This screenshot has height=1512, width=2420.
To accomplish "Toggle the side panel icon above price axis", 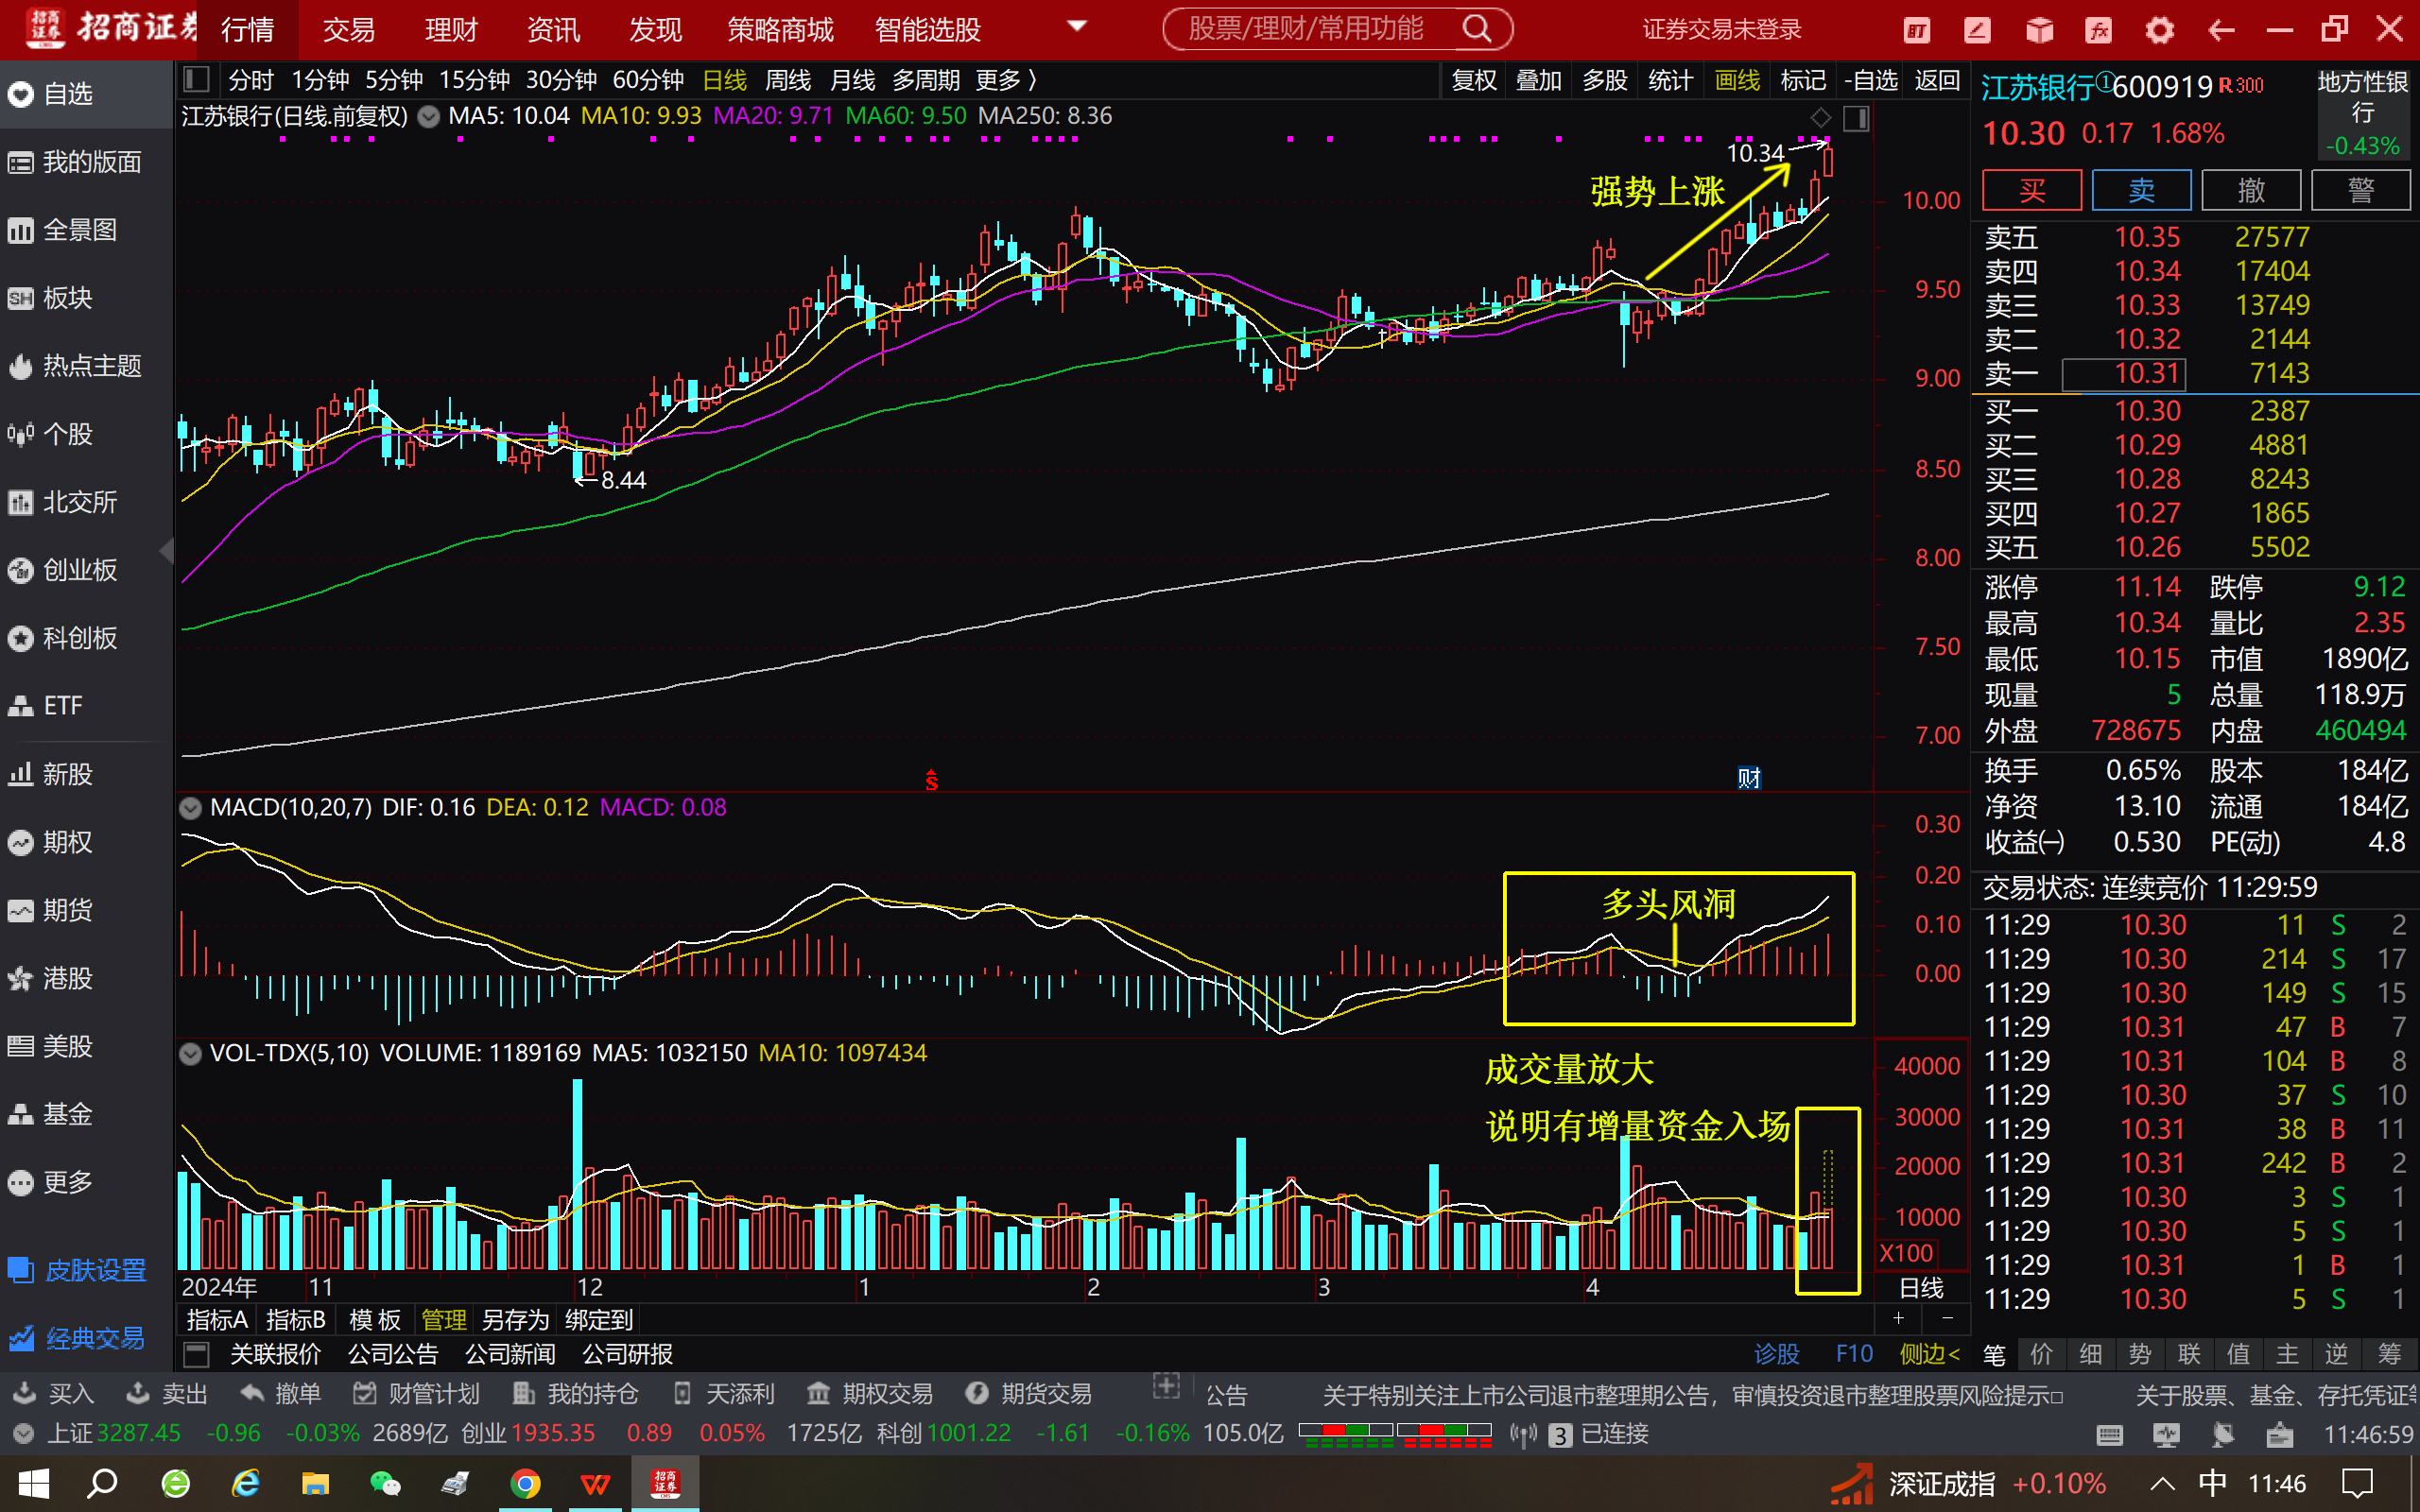I will (1856, 119).
